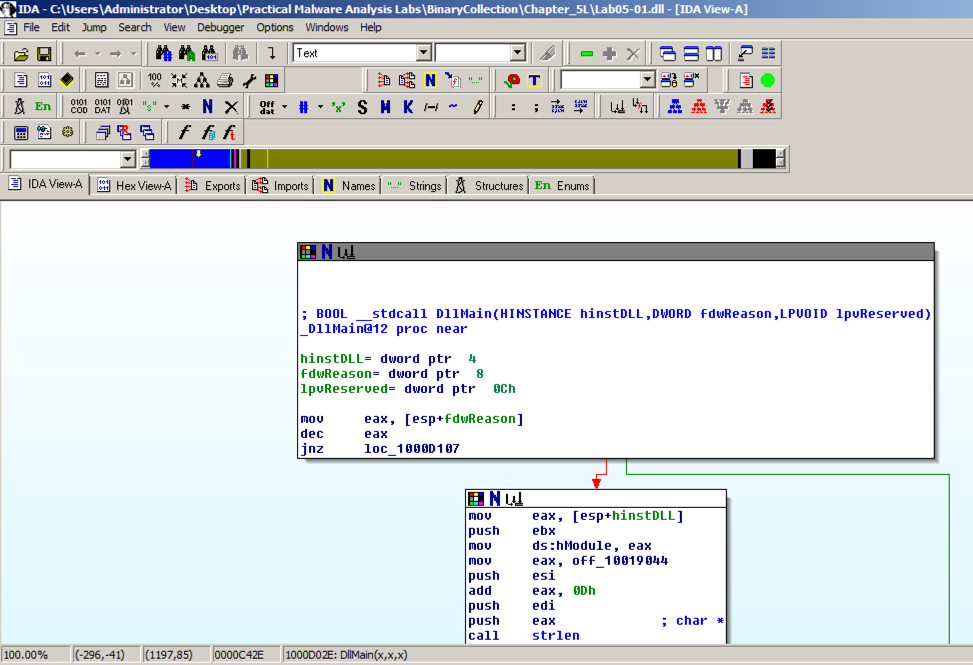The height and width of the screenshot is (665, 973).
Task: Click the yellow T text icon
Action: pos(535,80)
